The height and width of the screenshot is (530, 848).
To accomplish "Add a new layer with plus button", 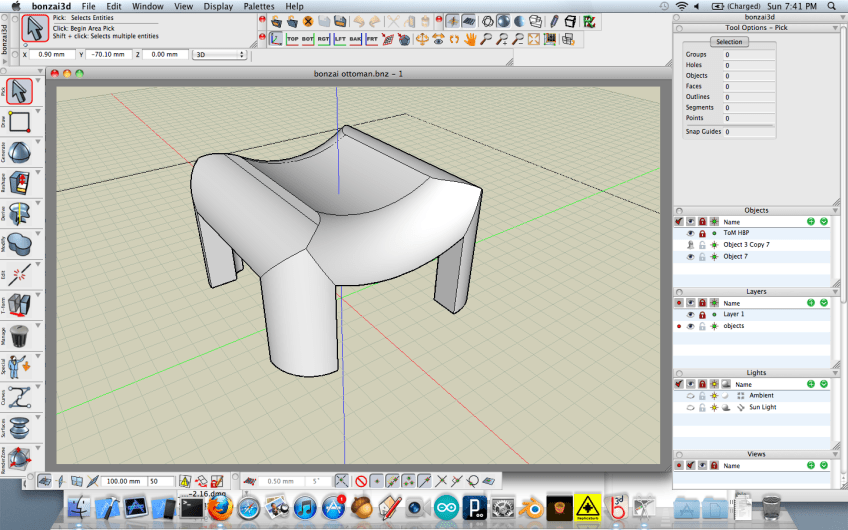I will point(811,303).
